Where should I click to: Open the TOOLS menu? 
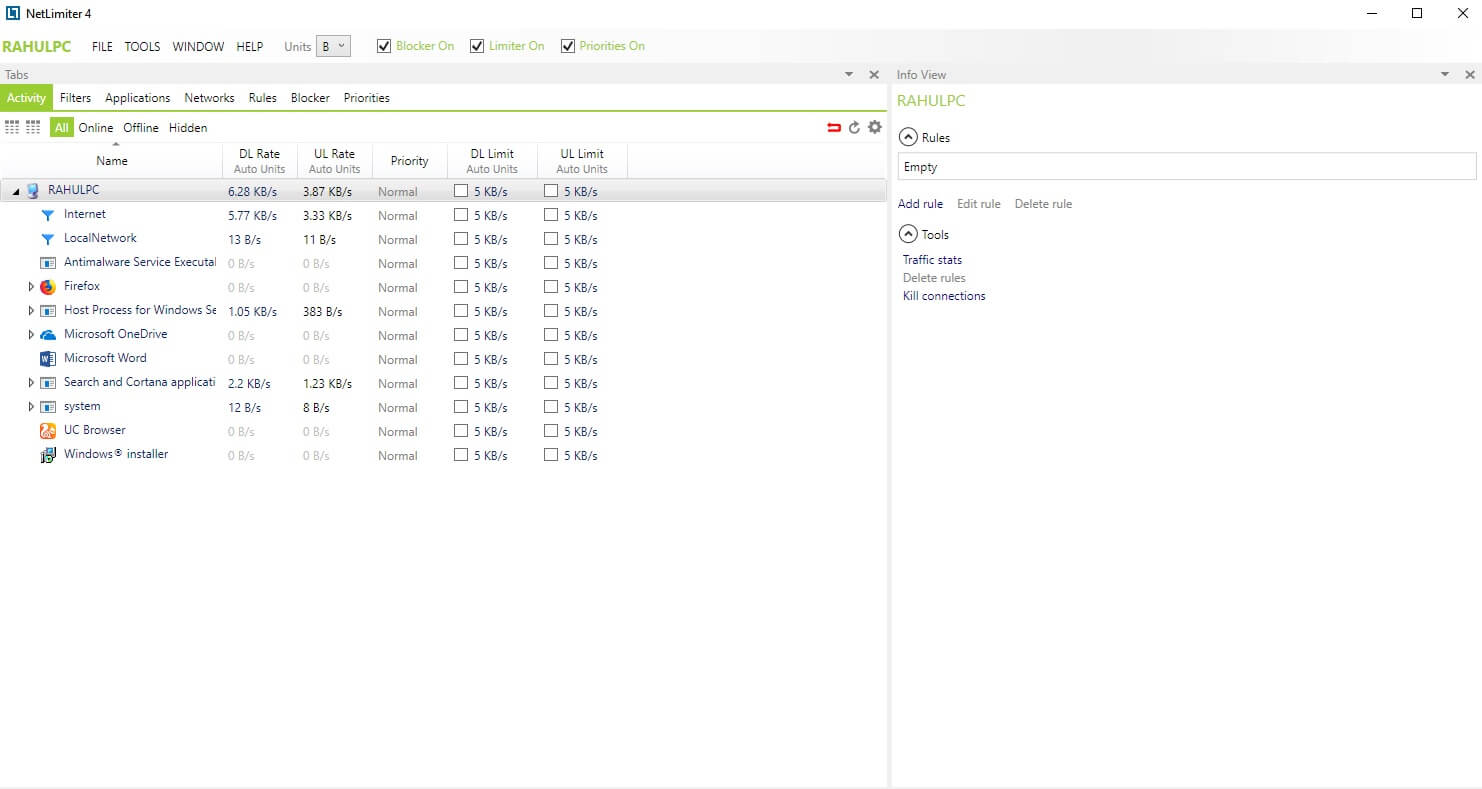click(142, 47)
